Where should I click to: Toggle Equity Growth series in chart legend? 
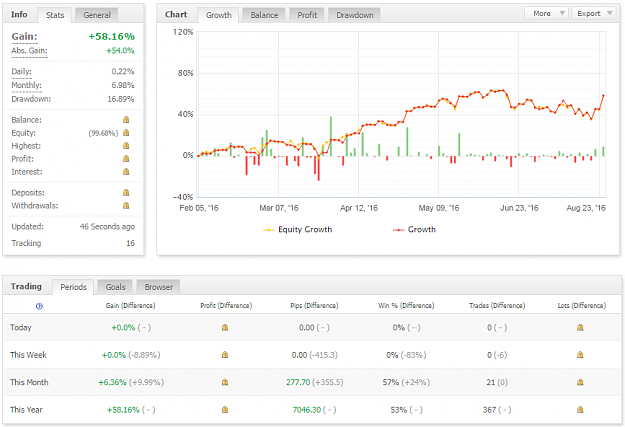(298, 230)
